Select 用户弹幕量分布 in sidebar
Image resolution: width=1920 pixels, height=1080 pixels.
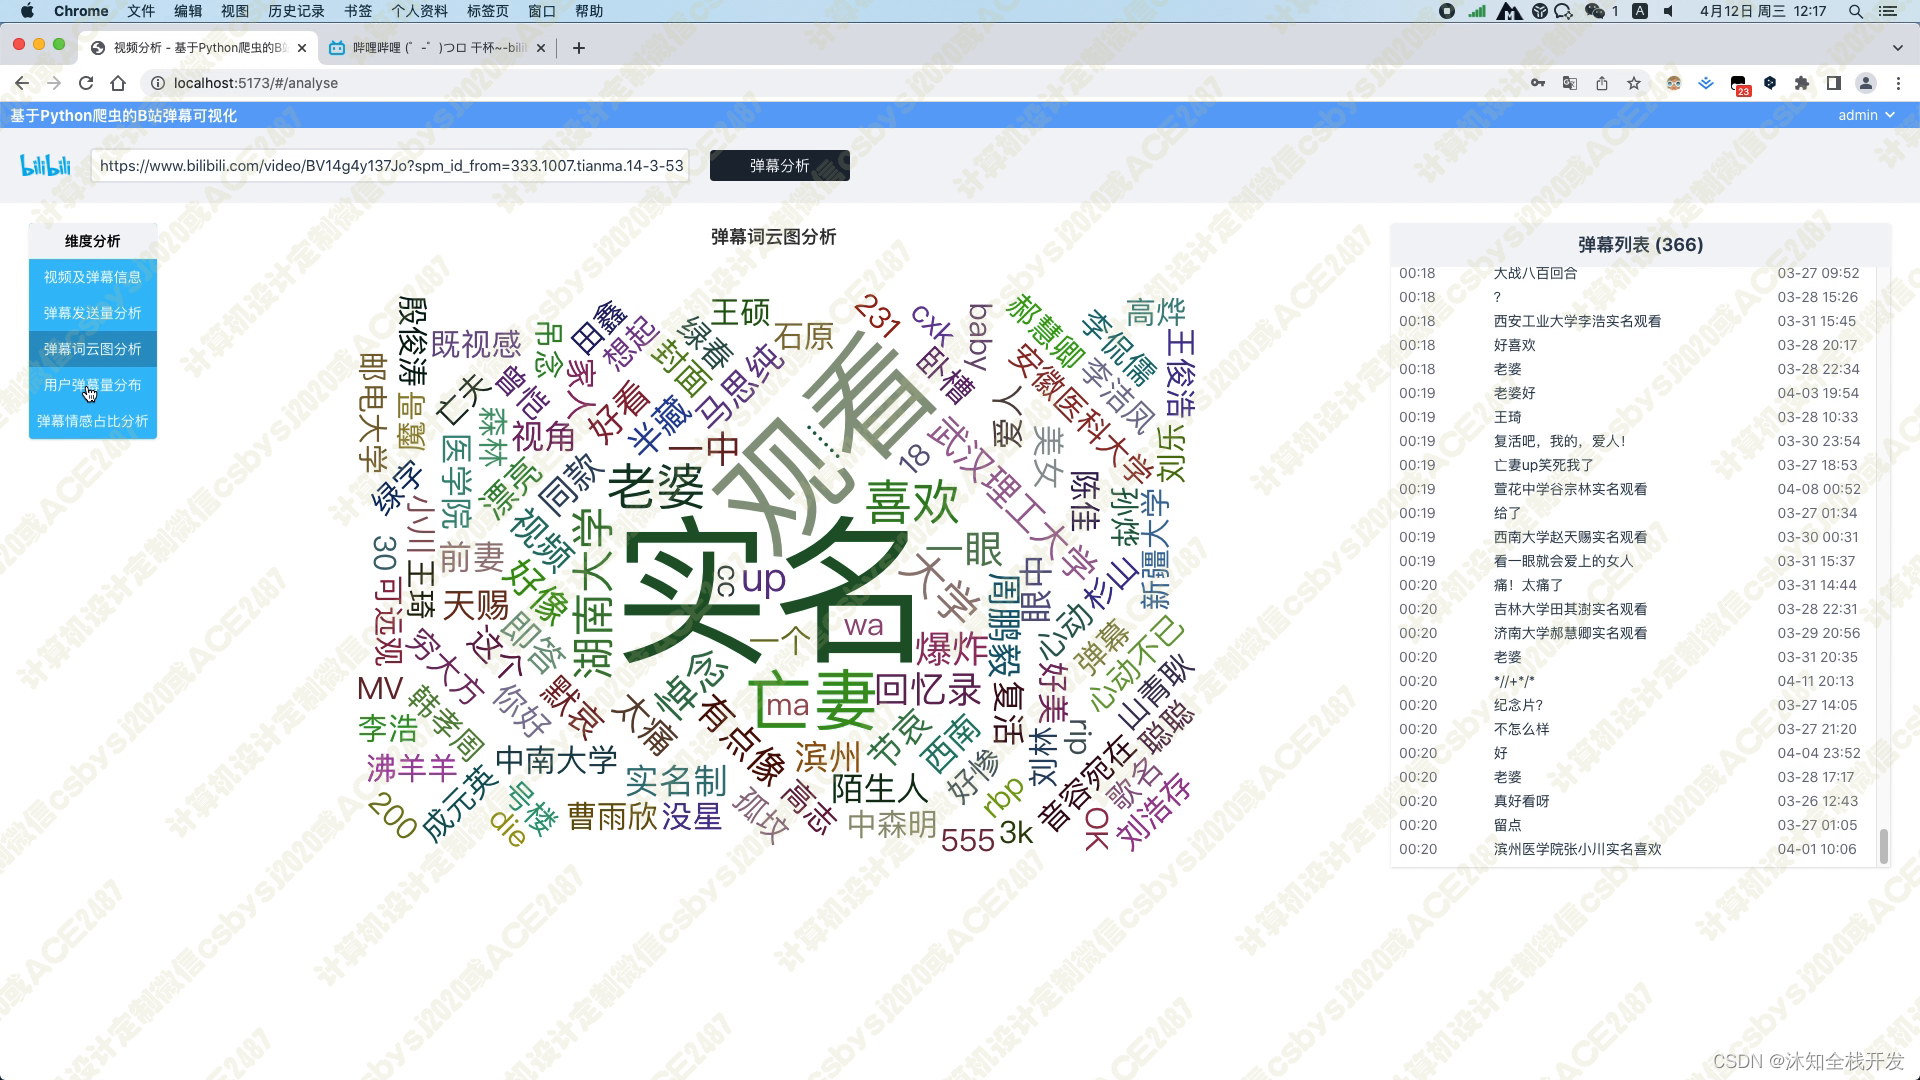(92, 385)
